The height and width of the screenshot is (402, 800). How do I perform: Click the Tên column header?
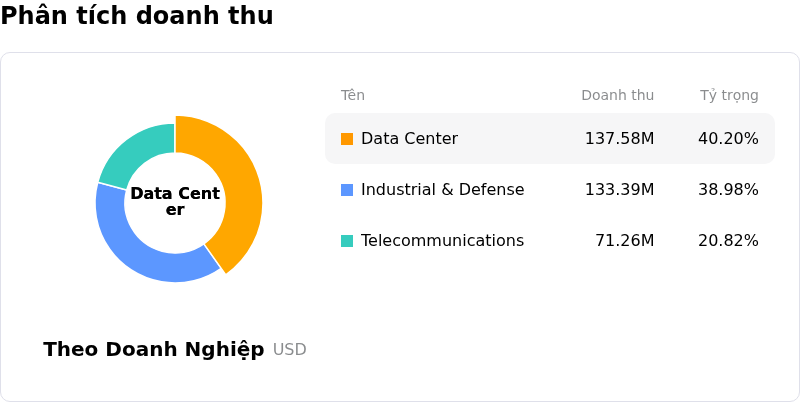pos(353,95)
